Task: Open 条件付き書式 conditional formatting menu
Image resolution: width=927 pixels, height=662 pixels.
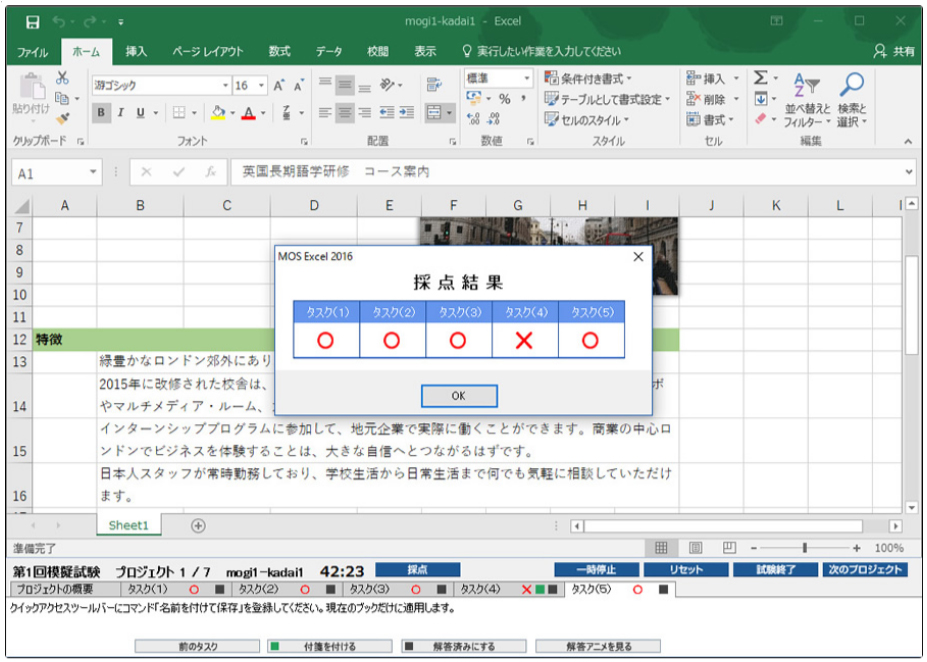Action: (588, 78)
